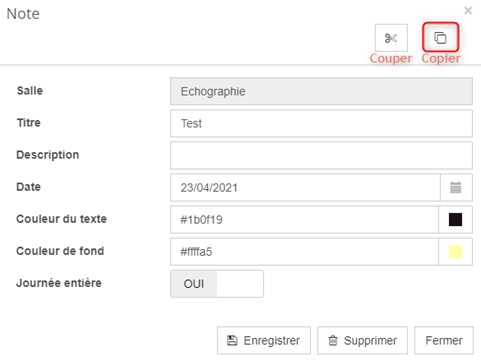The width and height of the screenshot is (481, 361).
Task: Click into the empty Description field
Action: point(321,155)
